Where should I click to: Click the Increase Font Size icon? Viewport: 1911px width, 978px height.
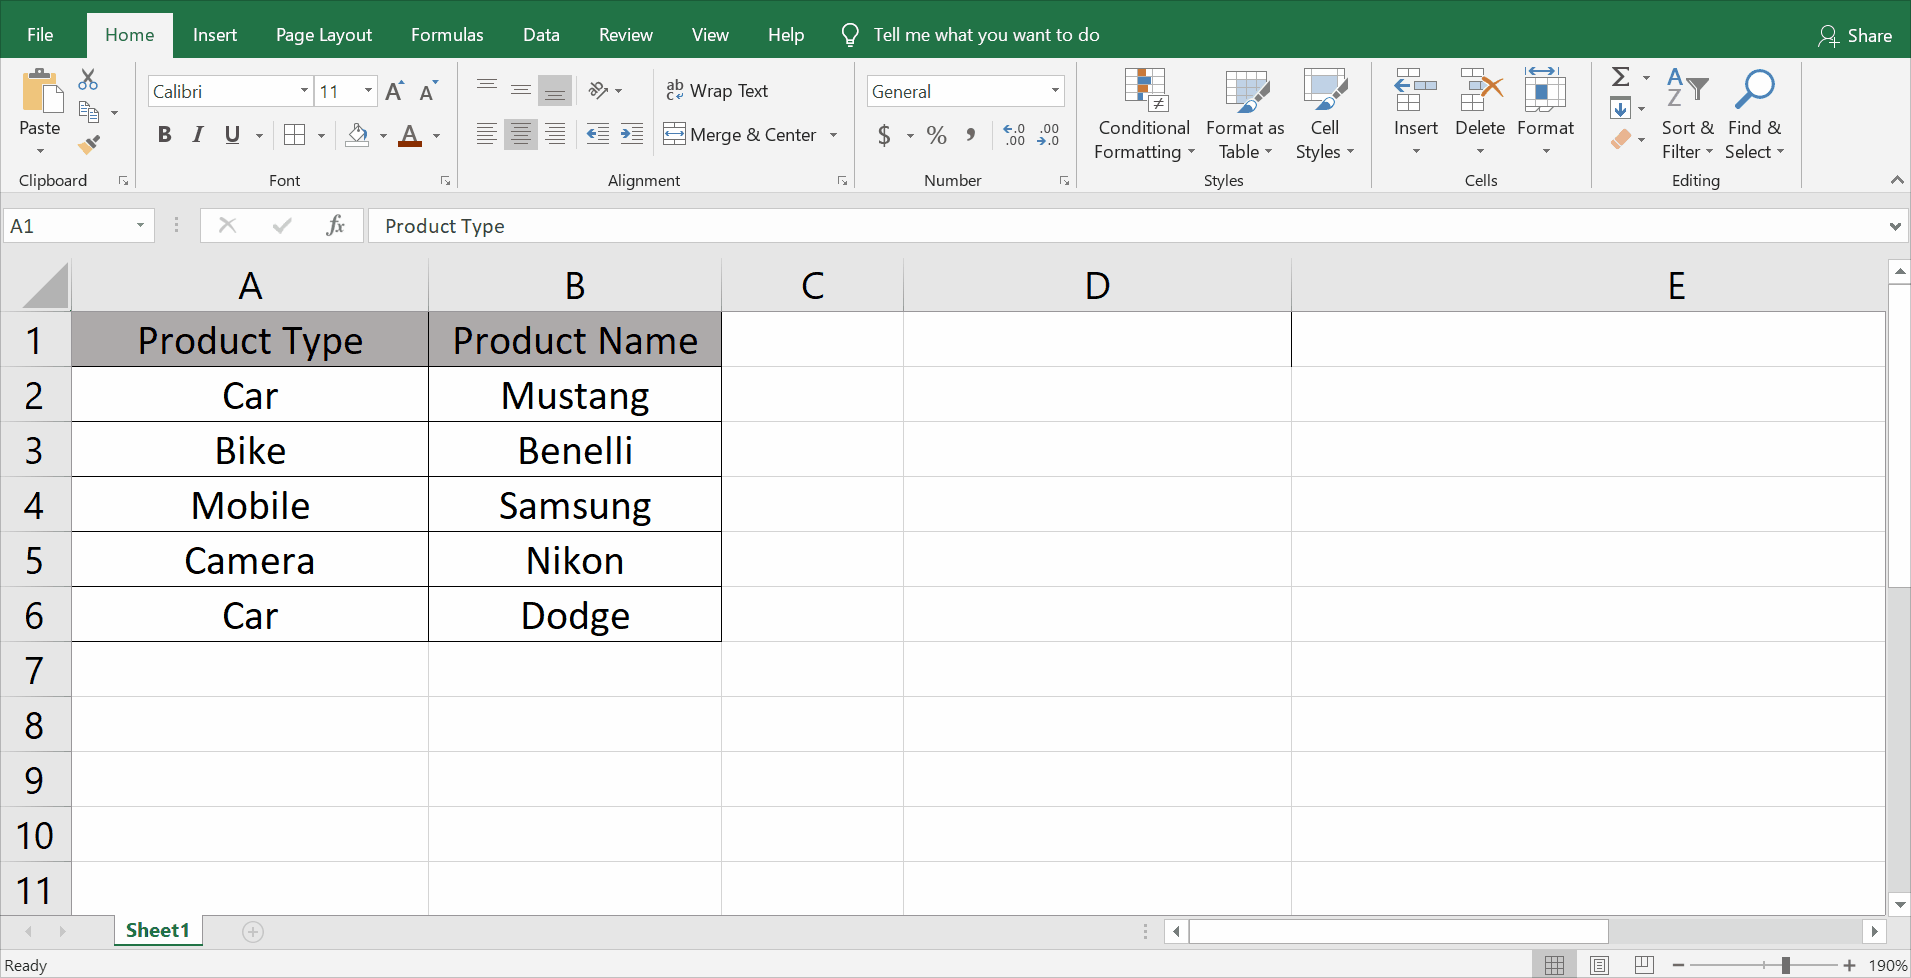pyautogui.click(x=393, y=90)
